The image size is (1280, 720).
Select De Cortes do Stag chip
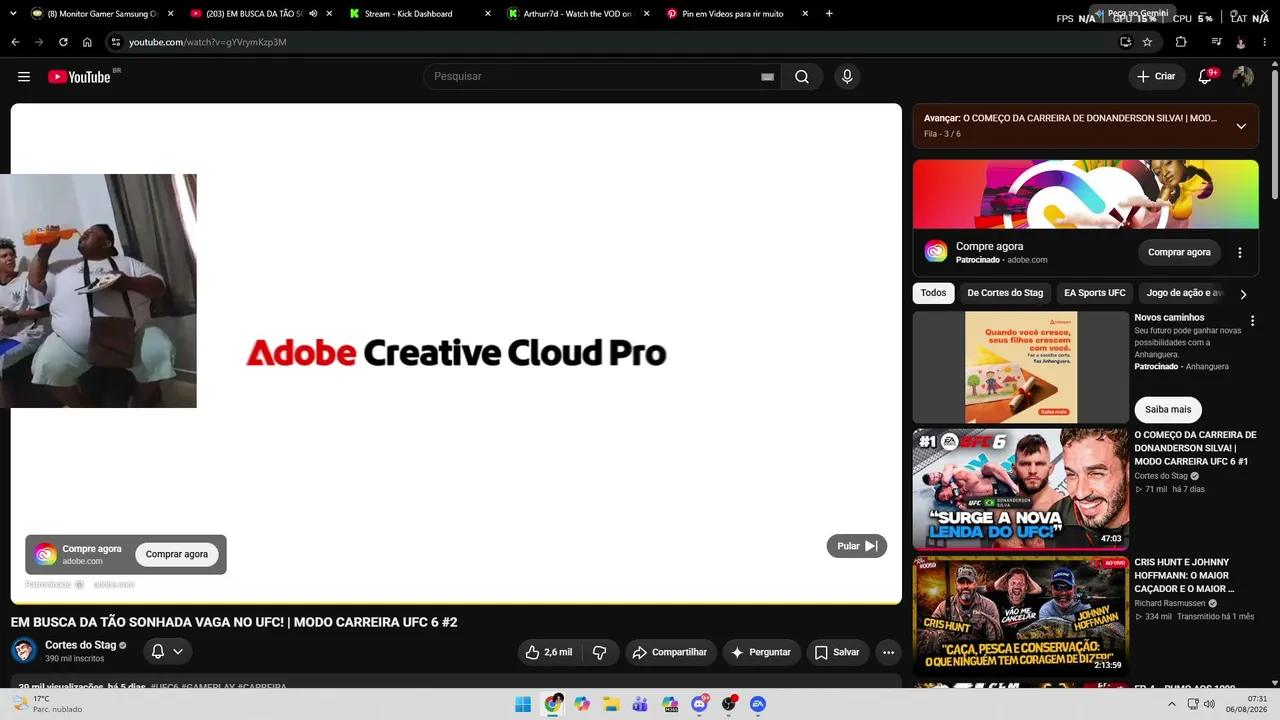tap(1005, 293)
